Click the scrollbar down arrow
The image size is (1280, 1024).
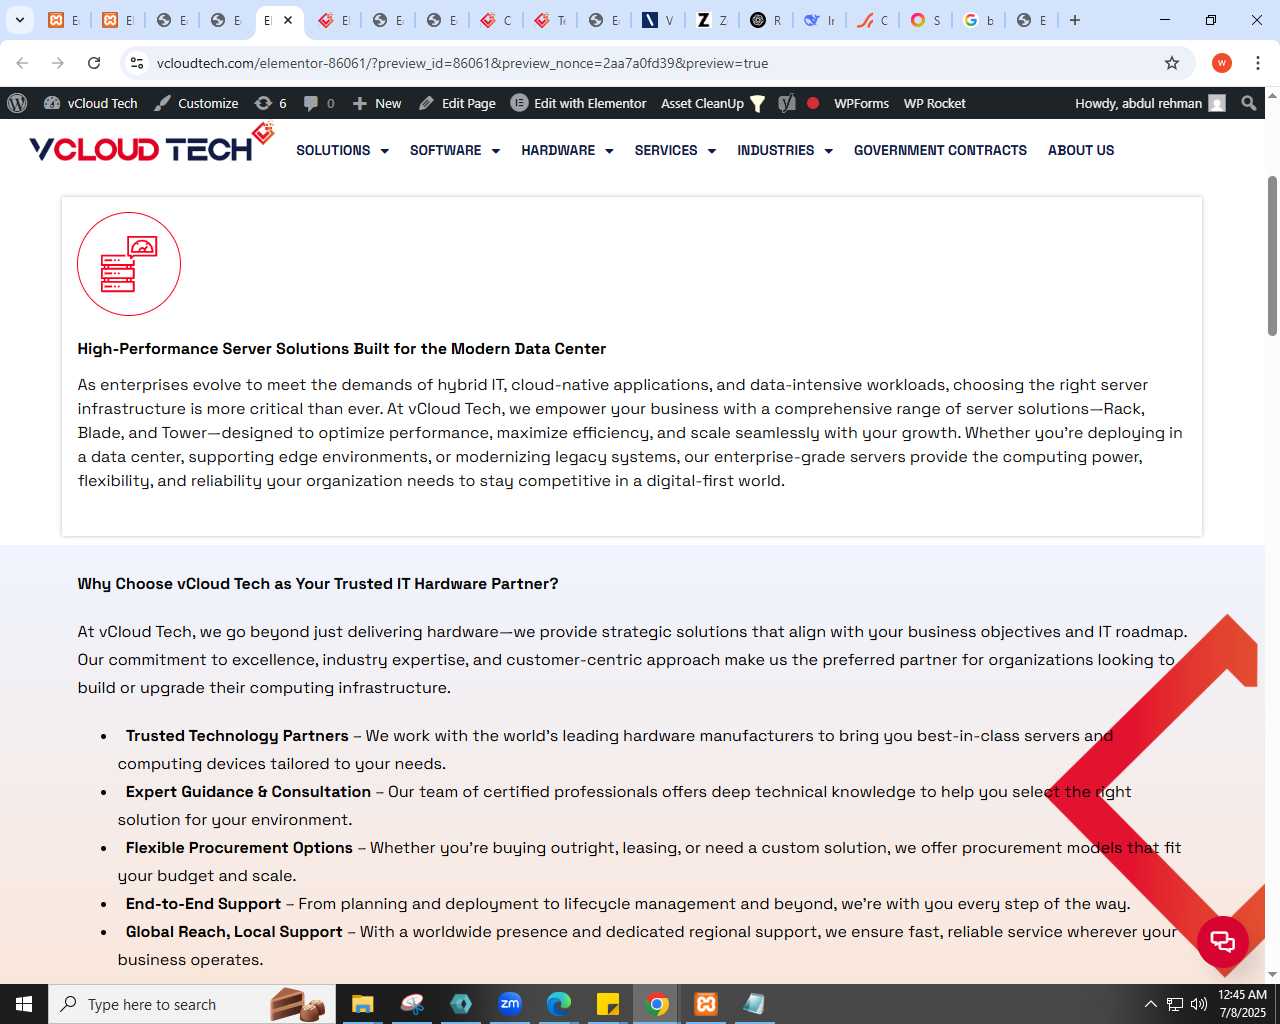1272,974
